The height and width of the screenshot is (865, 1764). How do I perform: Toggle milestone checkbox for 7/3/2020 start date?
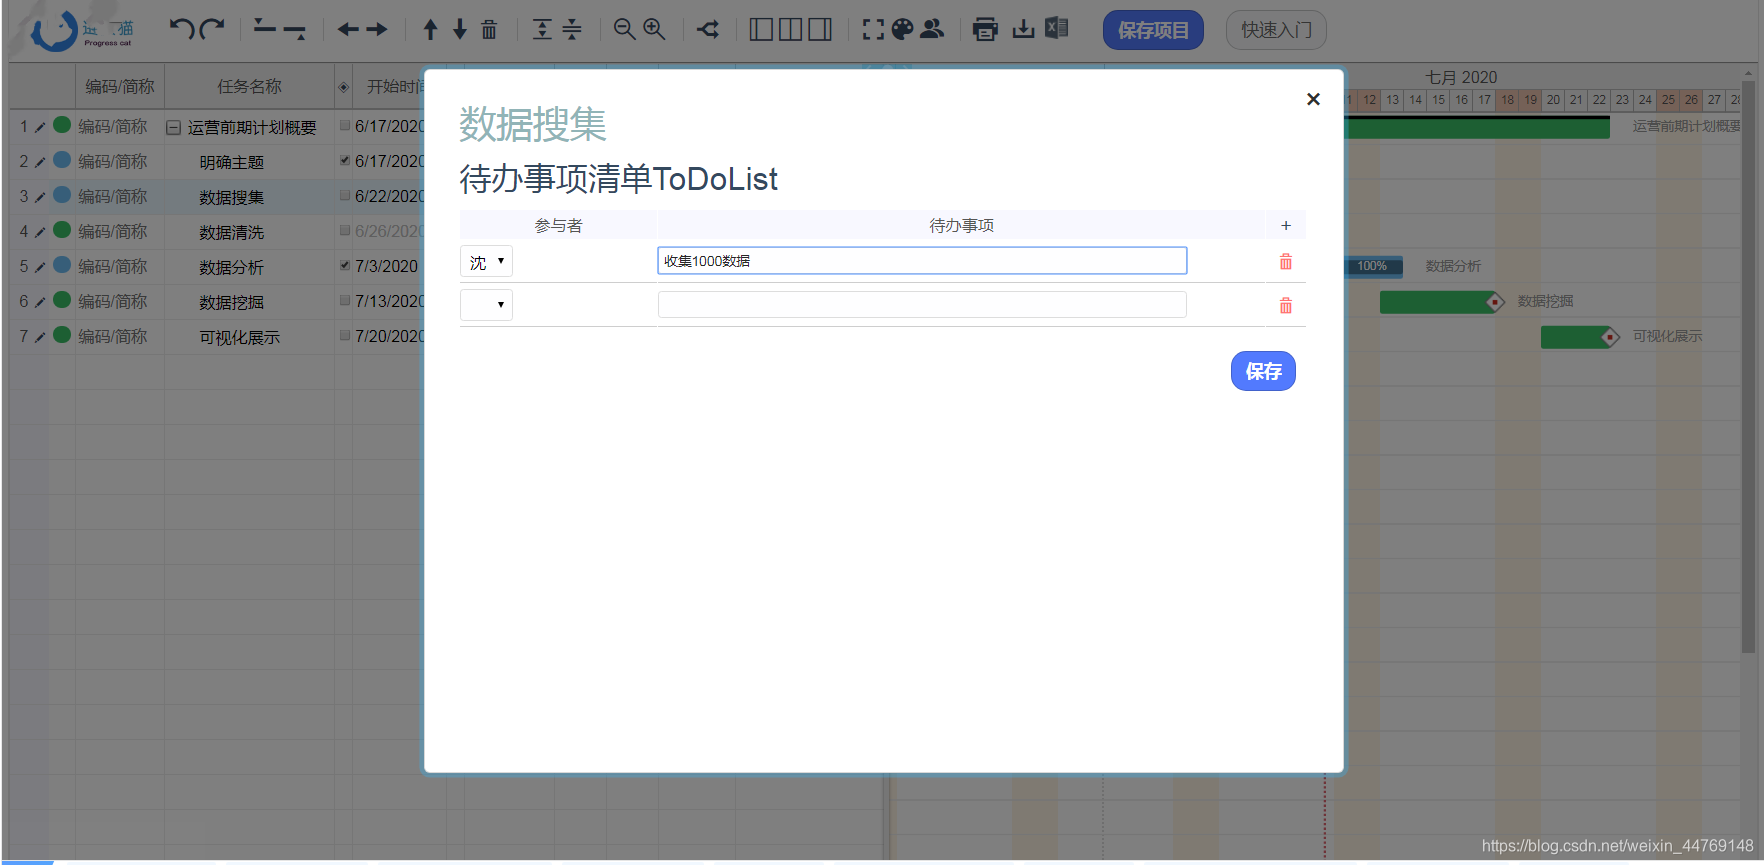pos(345,265)
